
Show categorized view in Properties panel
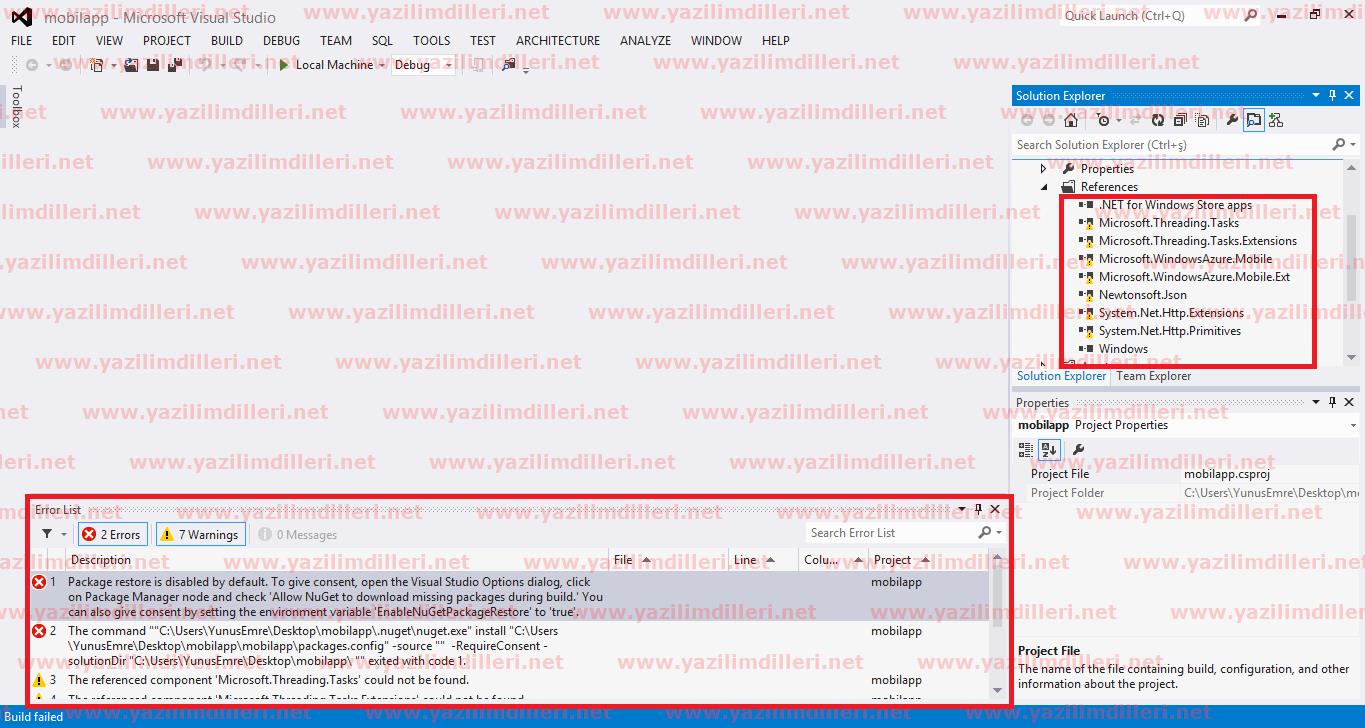(1027, 450)
